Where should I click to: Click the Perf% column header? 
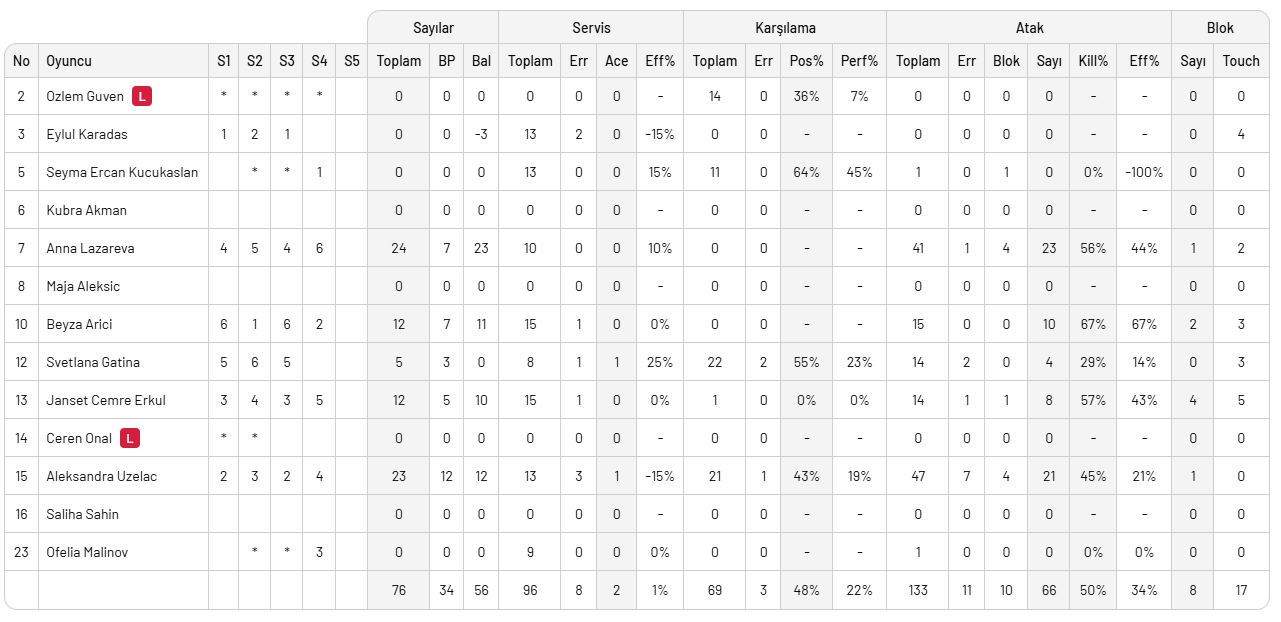tap(859, 61)
